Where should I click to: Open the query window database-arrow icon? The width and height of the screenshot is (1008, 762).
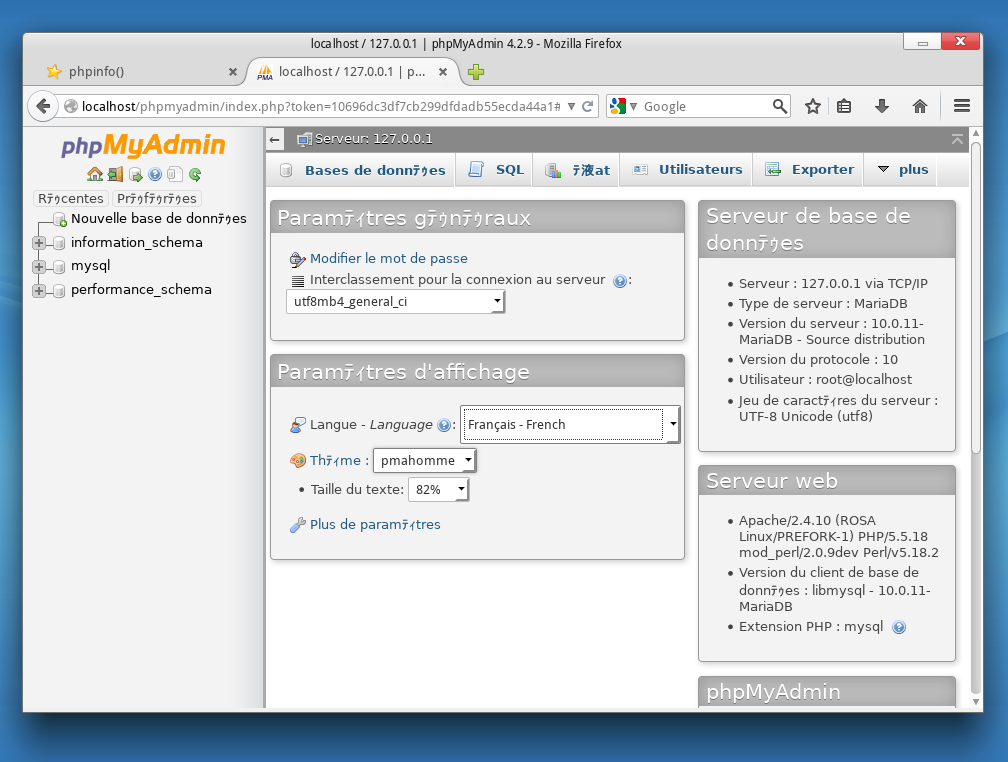pos(135,174)
